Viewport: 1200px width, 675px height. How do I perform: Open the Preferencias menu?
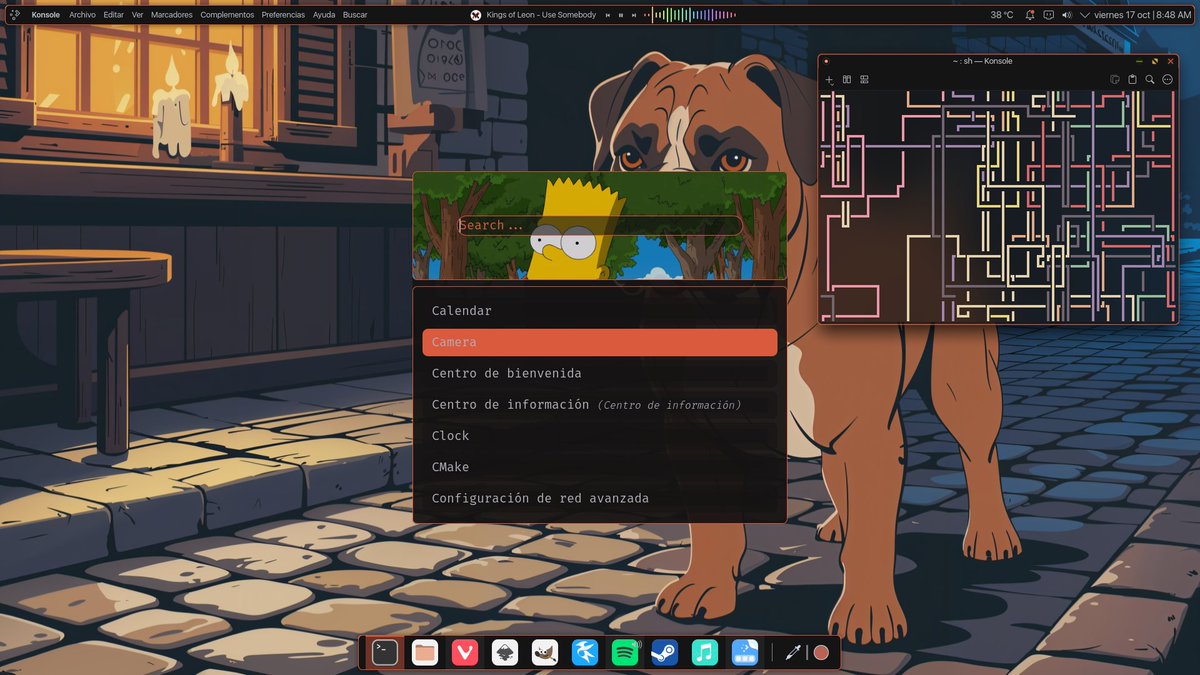pyautogui.click(x=283, y=15)
